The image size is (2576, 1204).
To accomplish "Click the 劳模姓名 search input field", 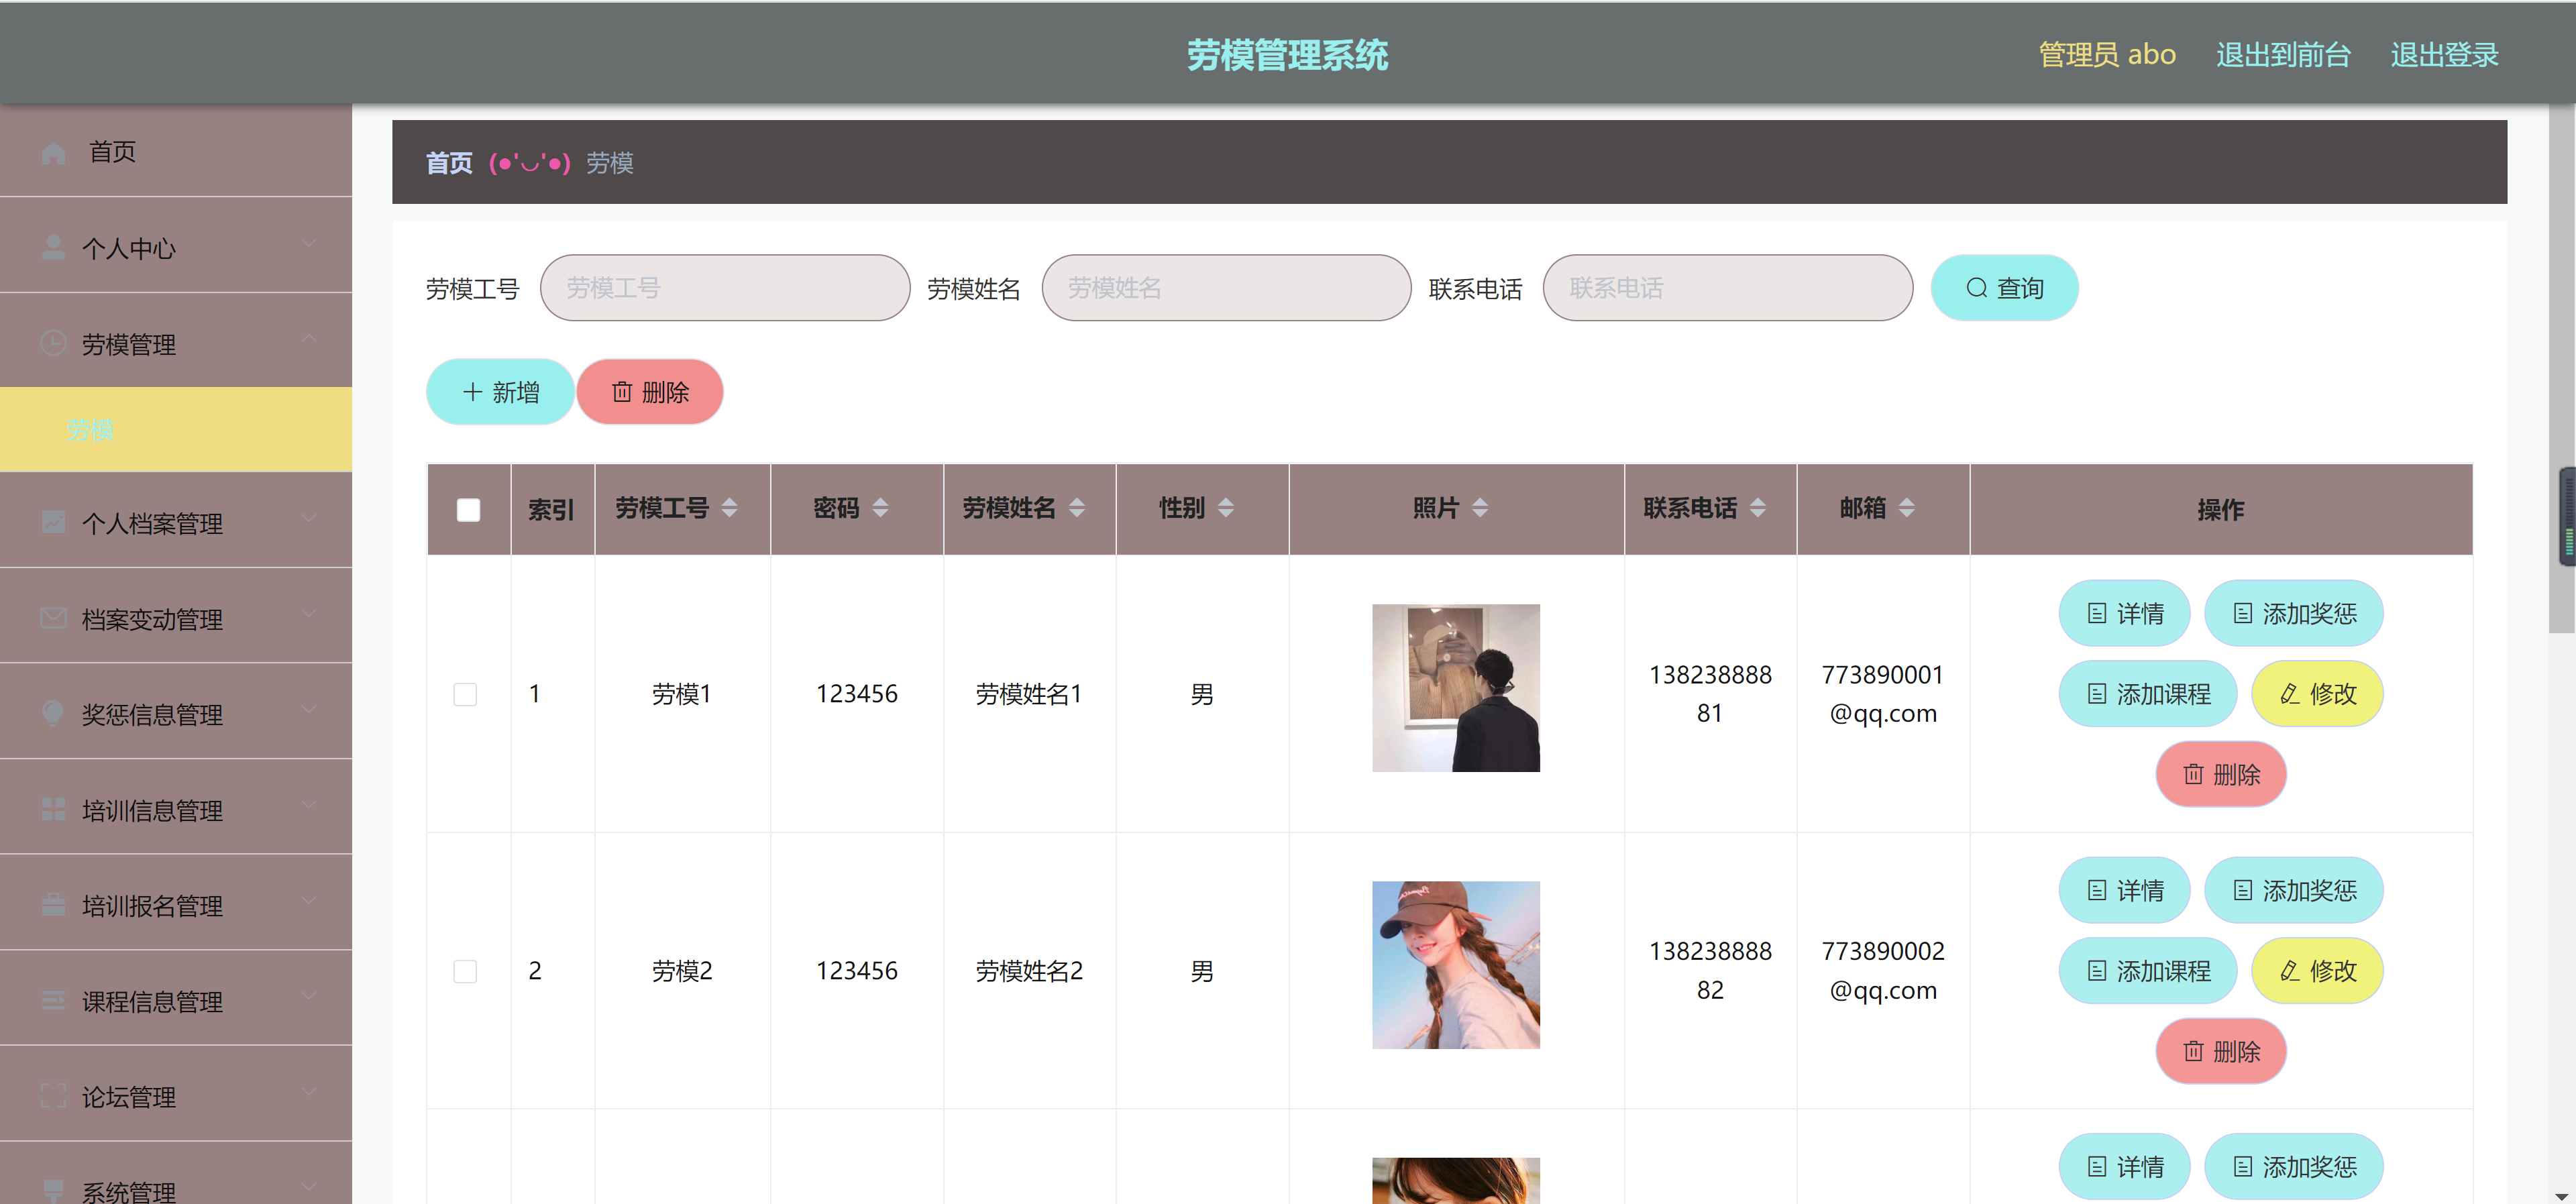I will [x=1226, y=287].
